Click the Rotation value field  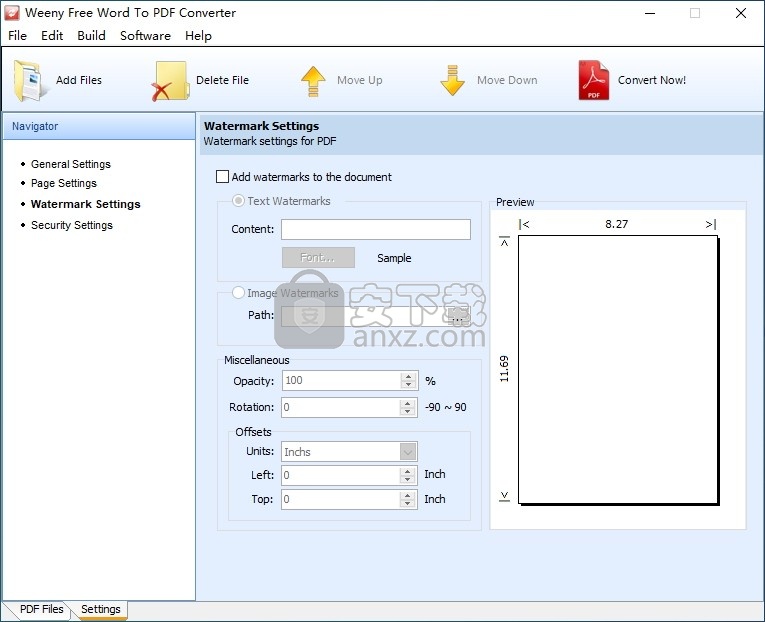(x=341, y=407)
